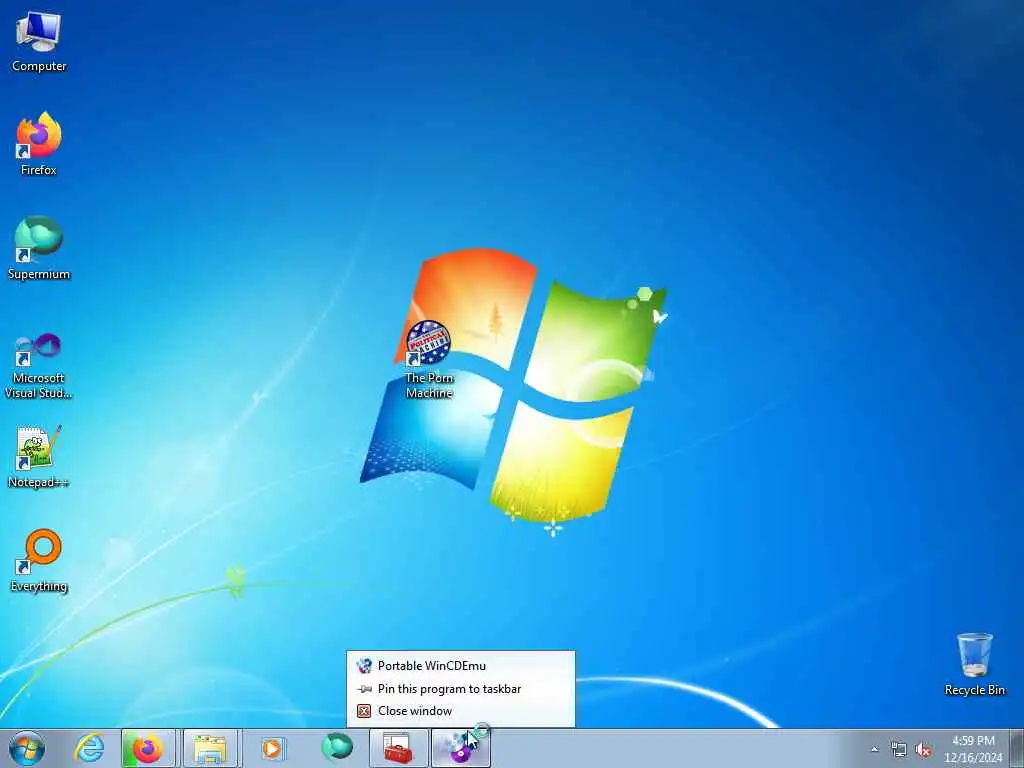This screenshot has width=1024, height=768.
Task: Show hidden system tray icons
Action: 874,749
